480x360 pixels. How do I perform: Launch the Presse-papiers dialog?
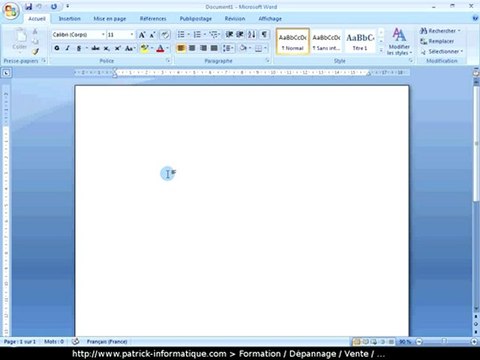(44, 61)
